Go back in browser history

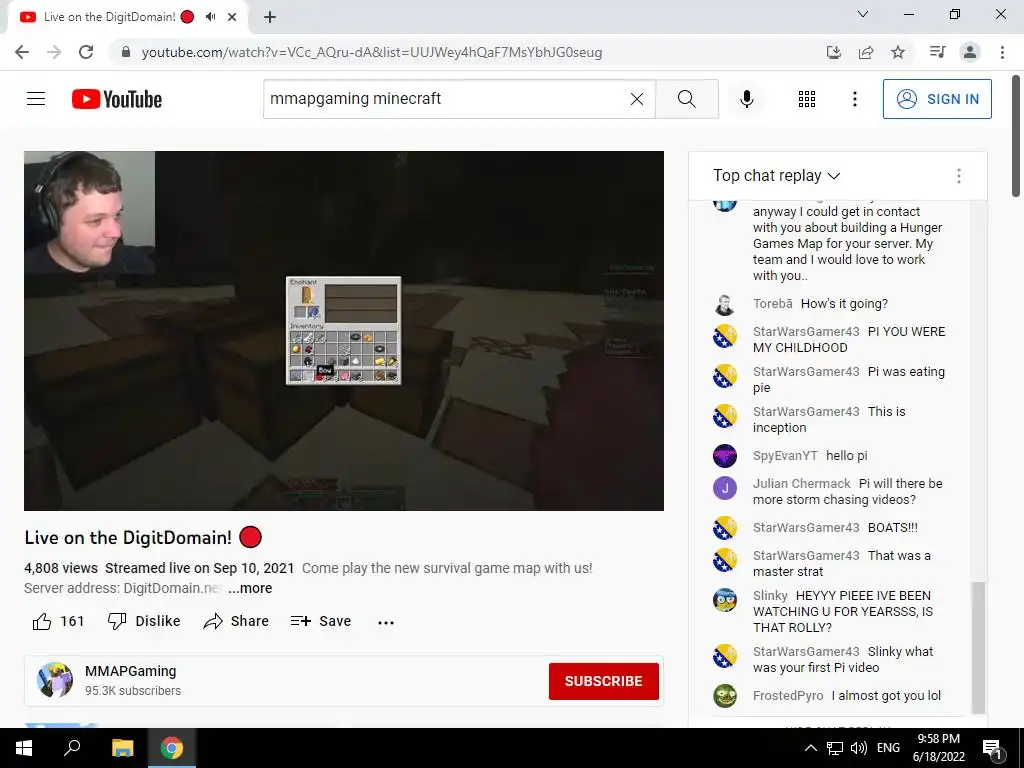tap(22, 52)
